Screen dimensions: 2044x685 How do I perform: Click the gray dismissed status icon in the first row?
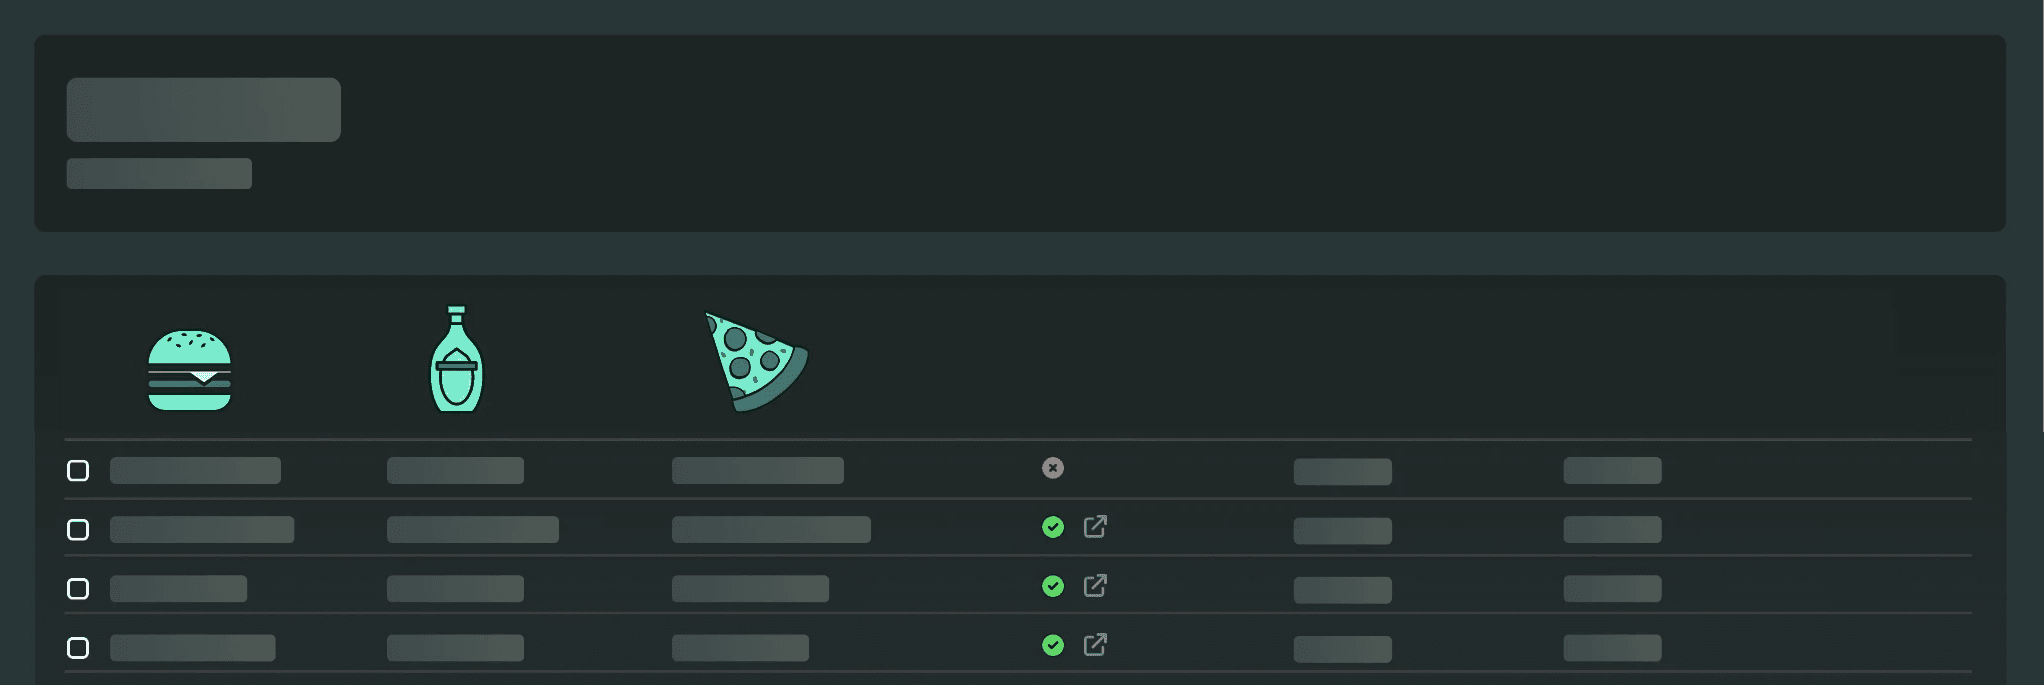point(1052,468)
